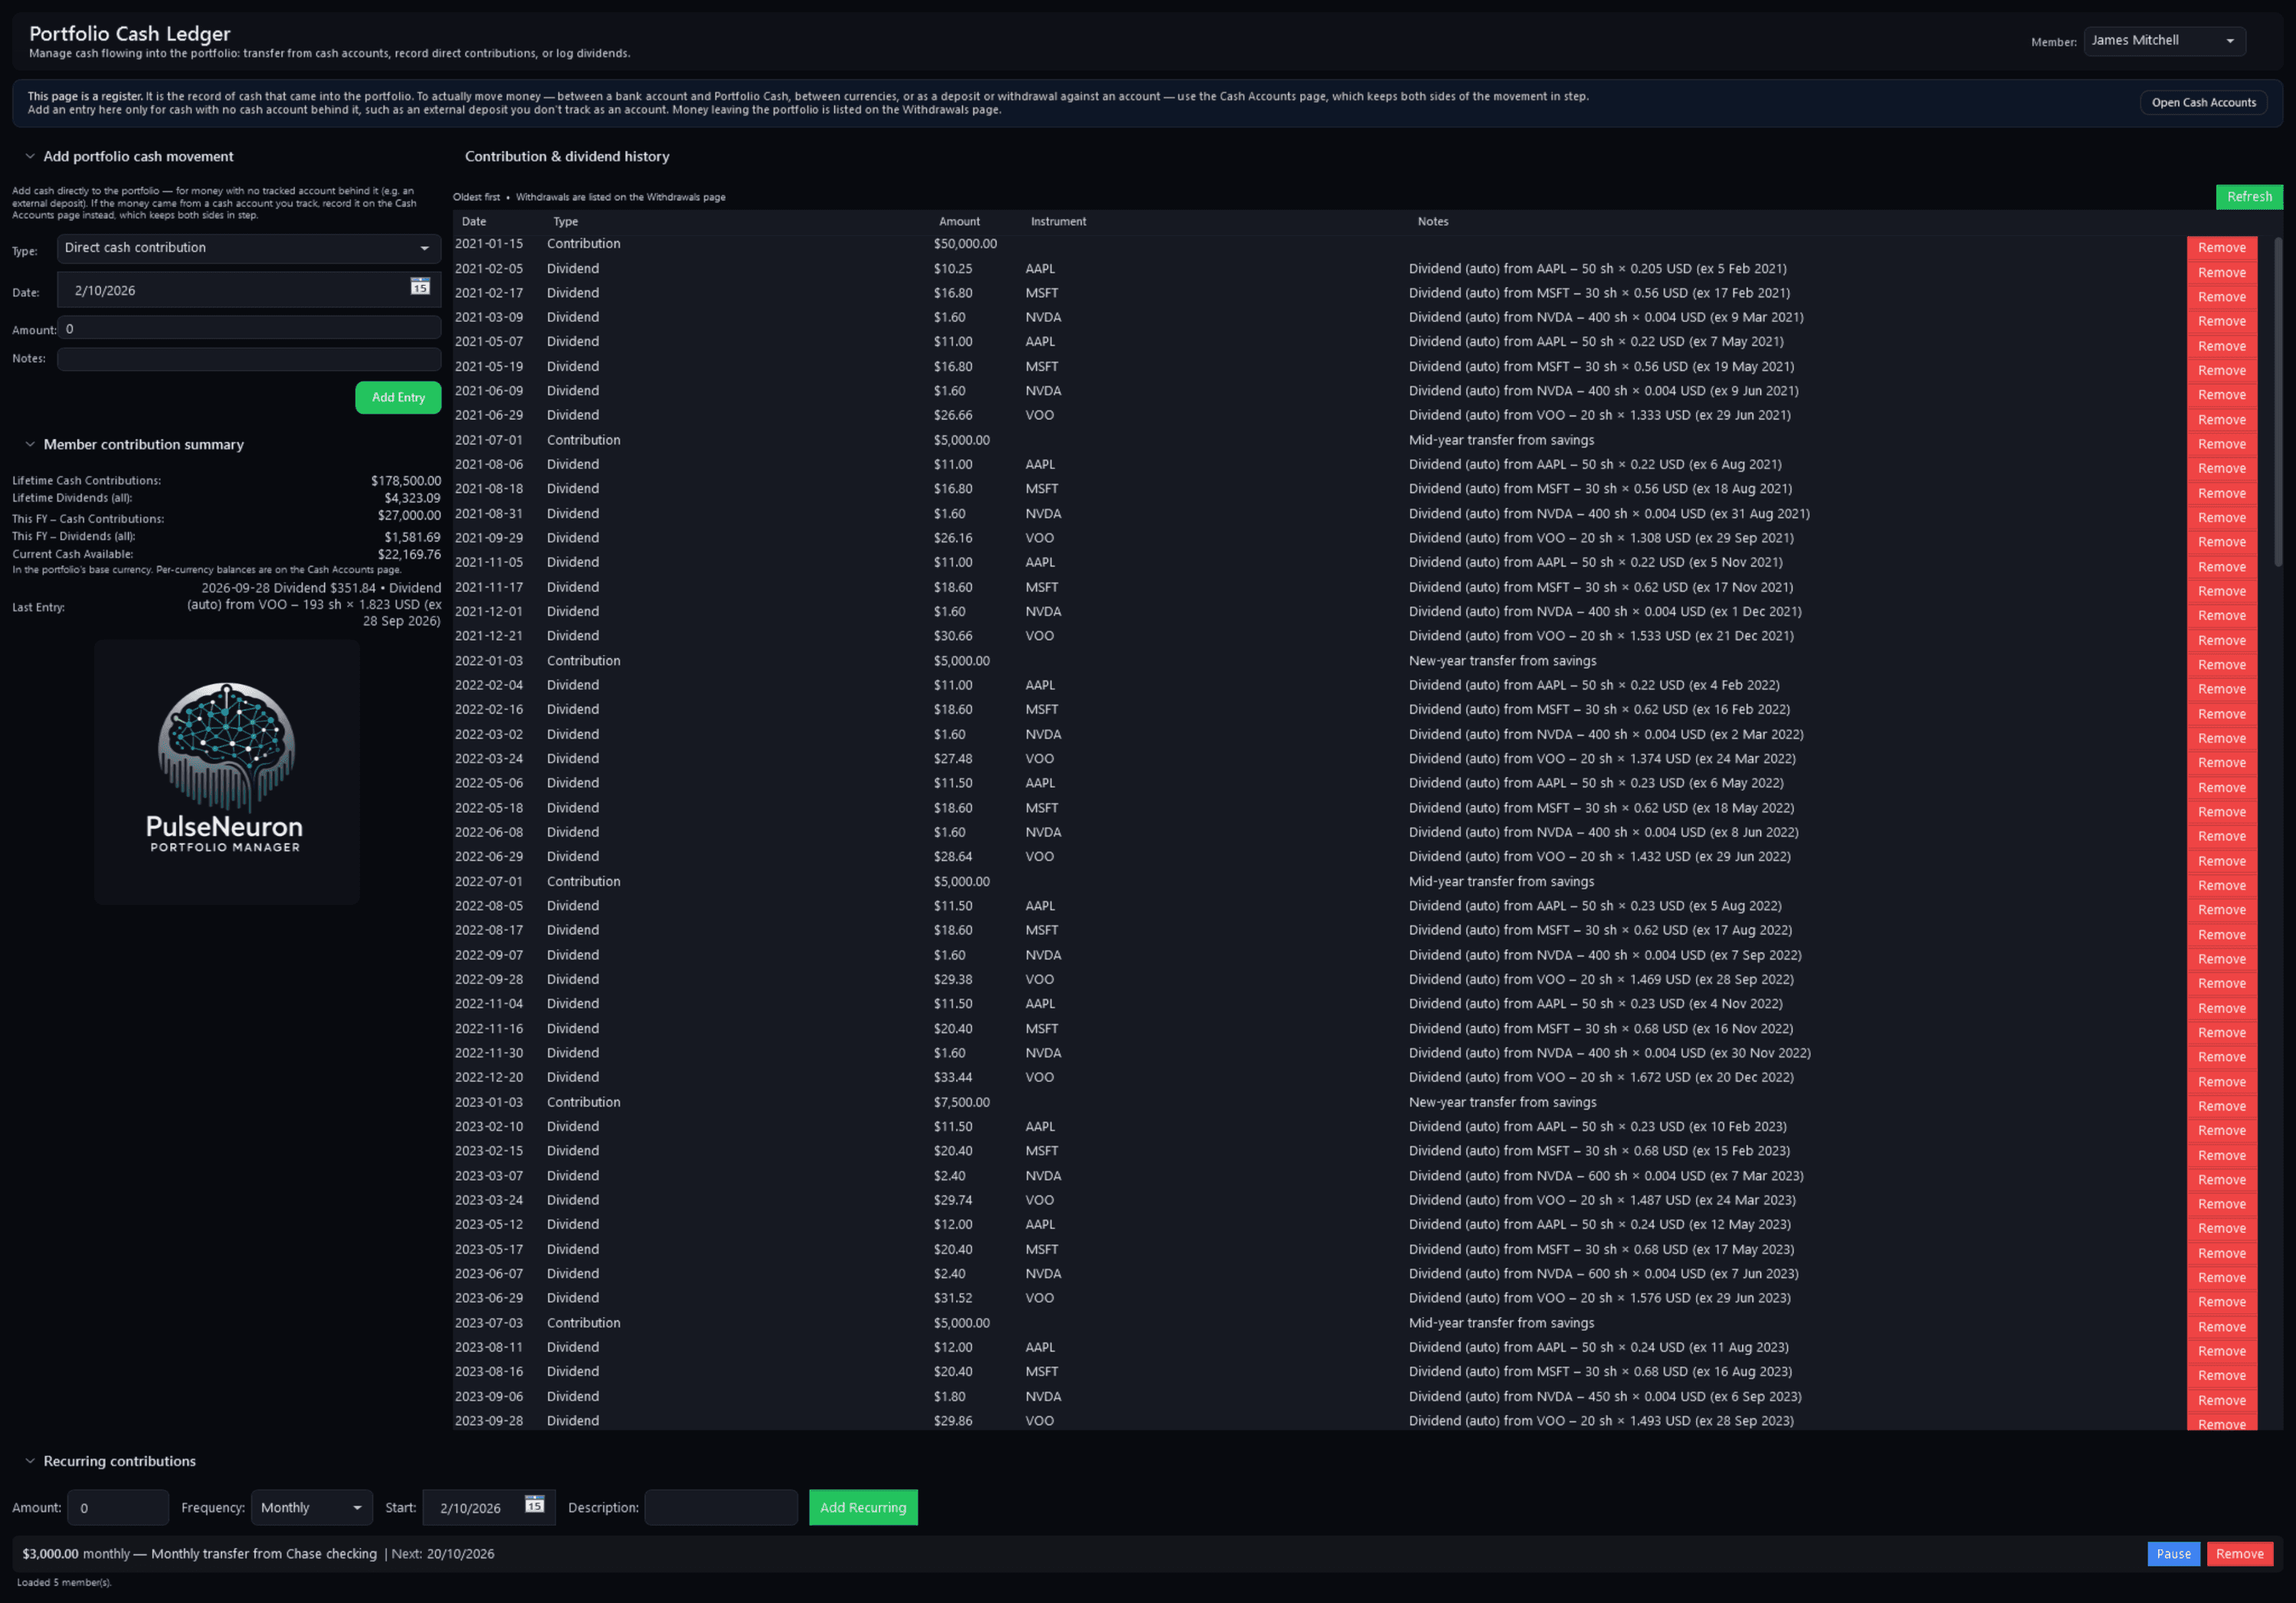Click the Loaded 5 member(s) status text
This screenshot has height=1603, width=2296.
pyautogui.click(x=64, y=1582)
